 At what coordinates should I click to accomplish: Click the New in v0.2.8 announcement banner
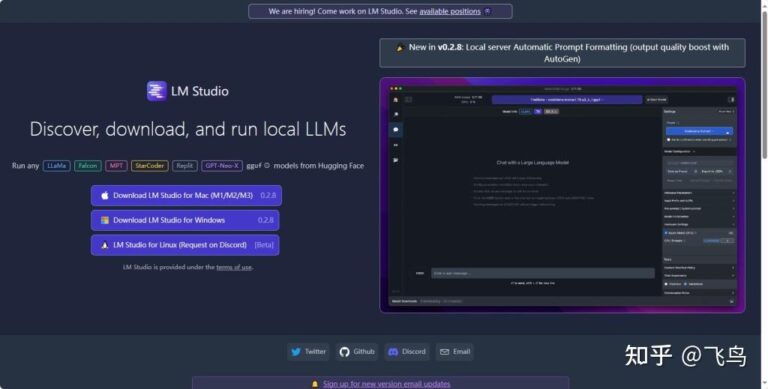562,53
